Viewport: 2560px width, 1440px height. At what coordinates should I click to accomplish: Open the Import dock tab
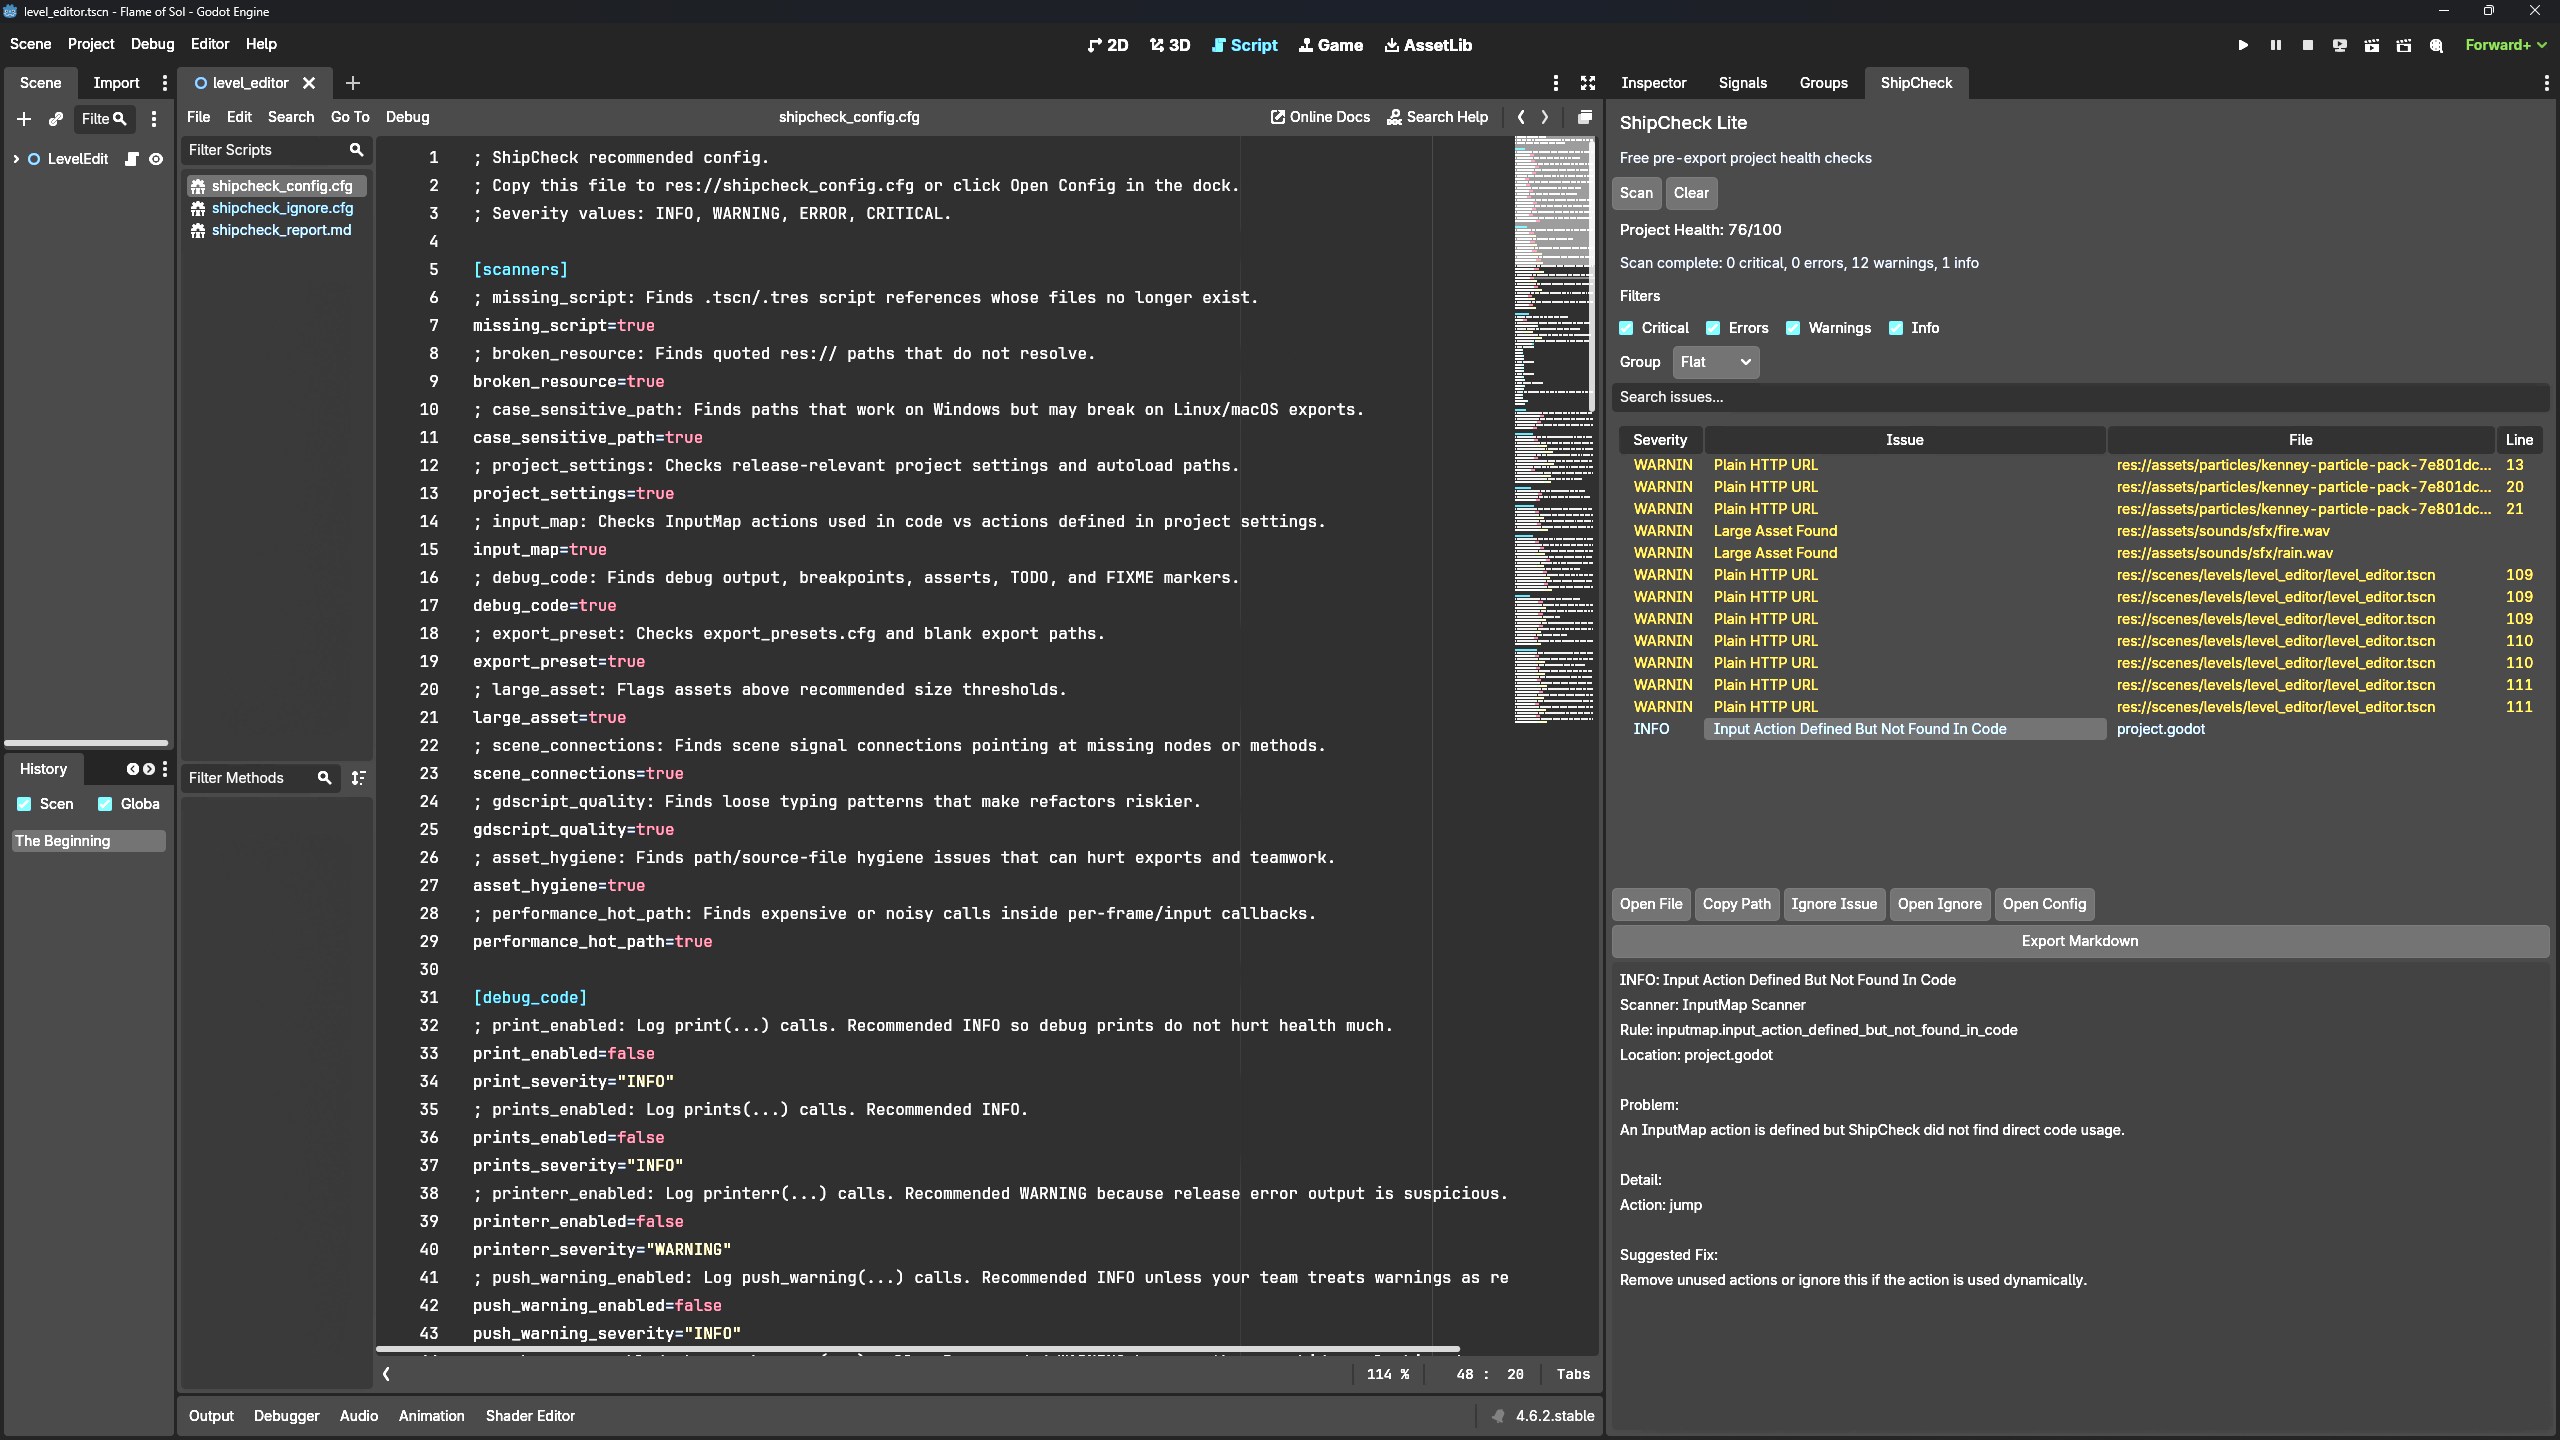[116, 83]
